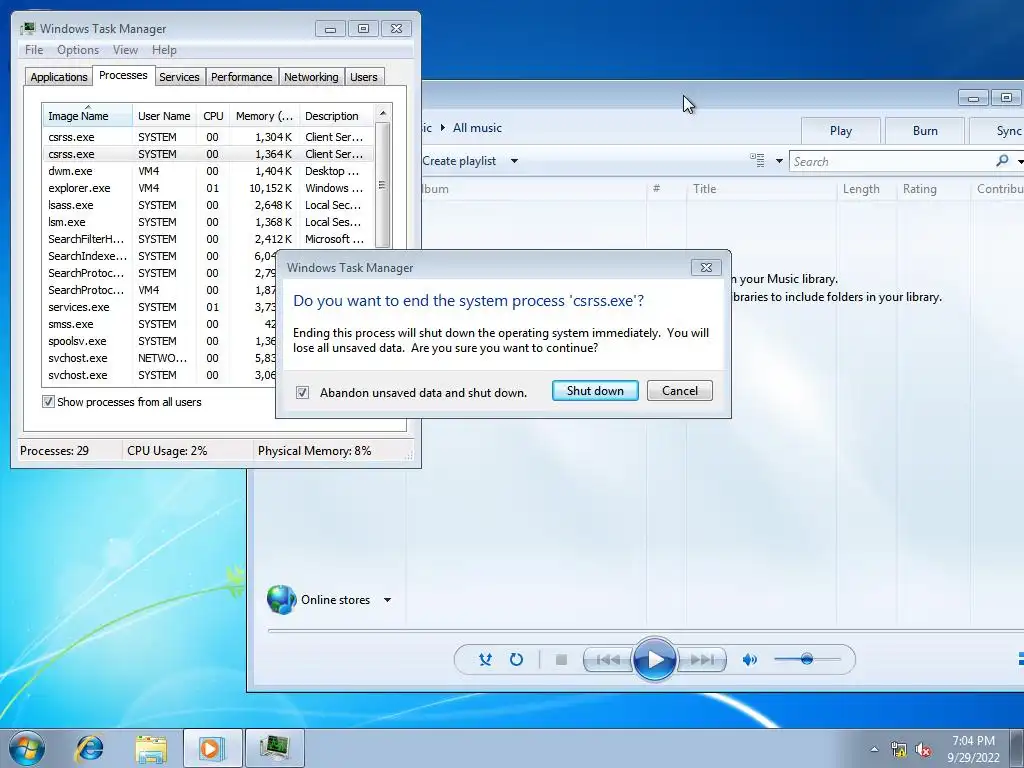Click the Online stores globe icon

(281, 599)
